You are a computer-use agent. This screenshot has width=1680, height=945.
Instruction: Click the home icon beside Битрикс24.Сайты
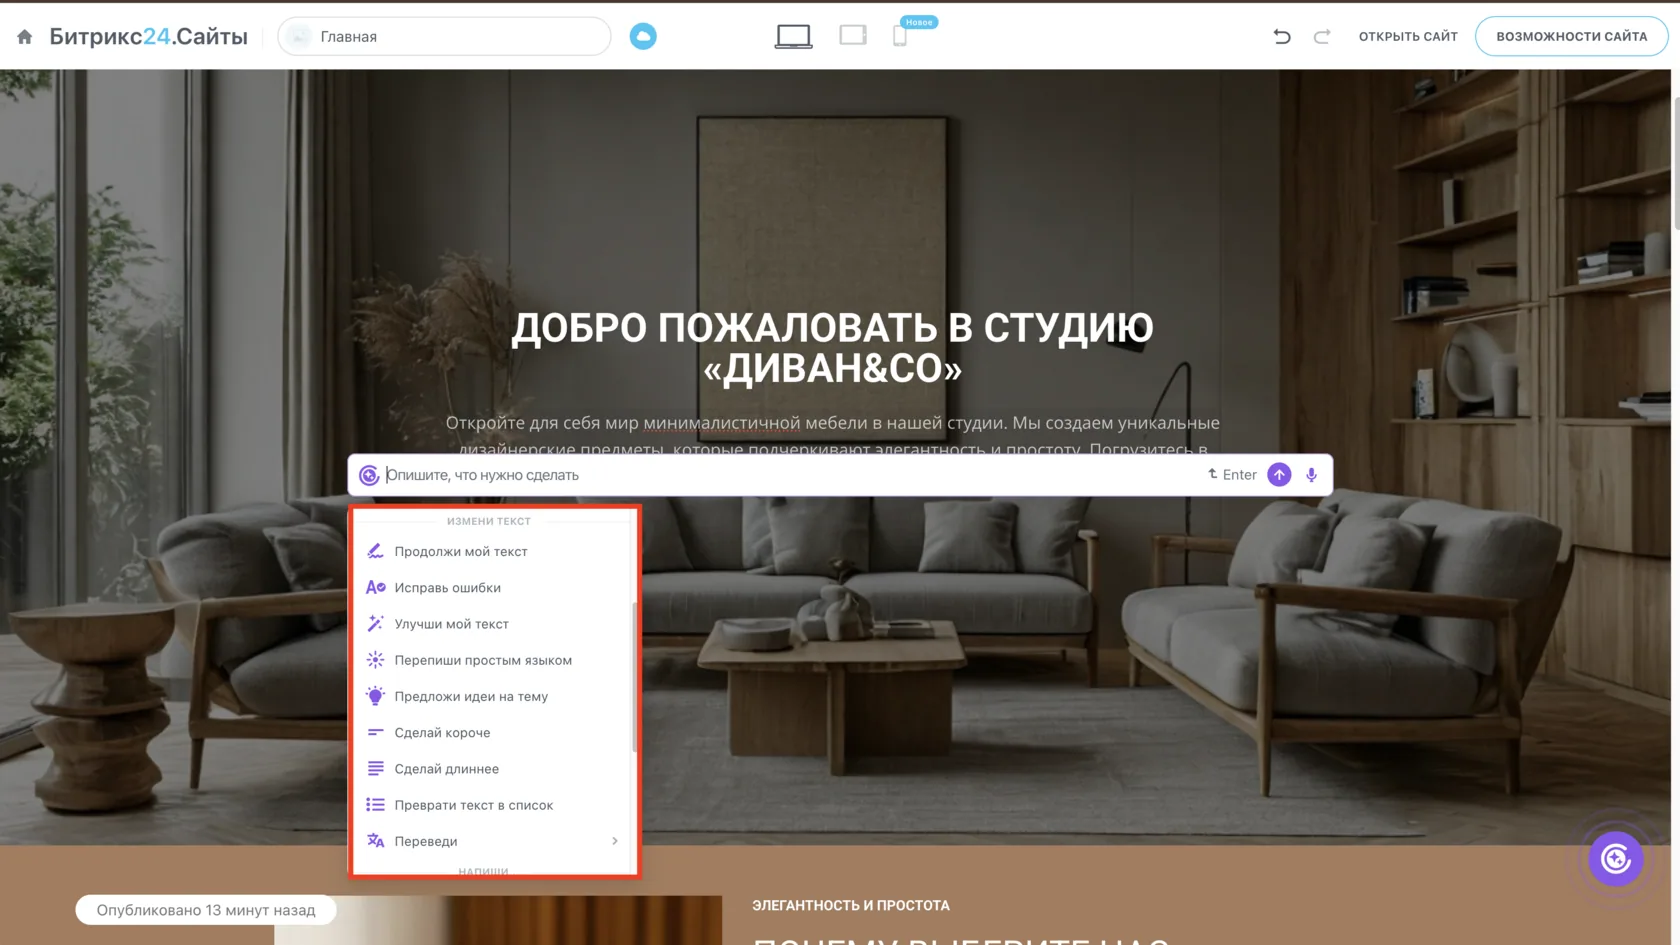click(25, 37)
